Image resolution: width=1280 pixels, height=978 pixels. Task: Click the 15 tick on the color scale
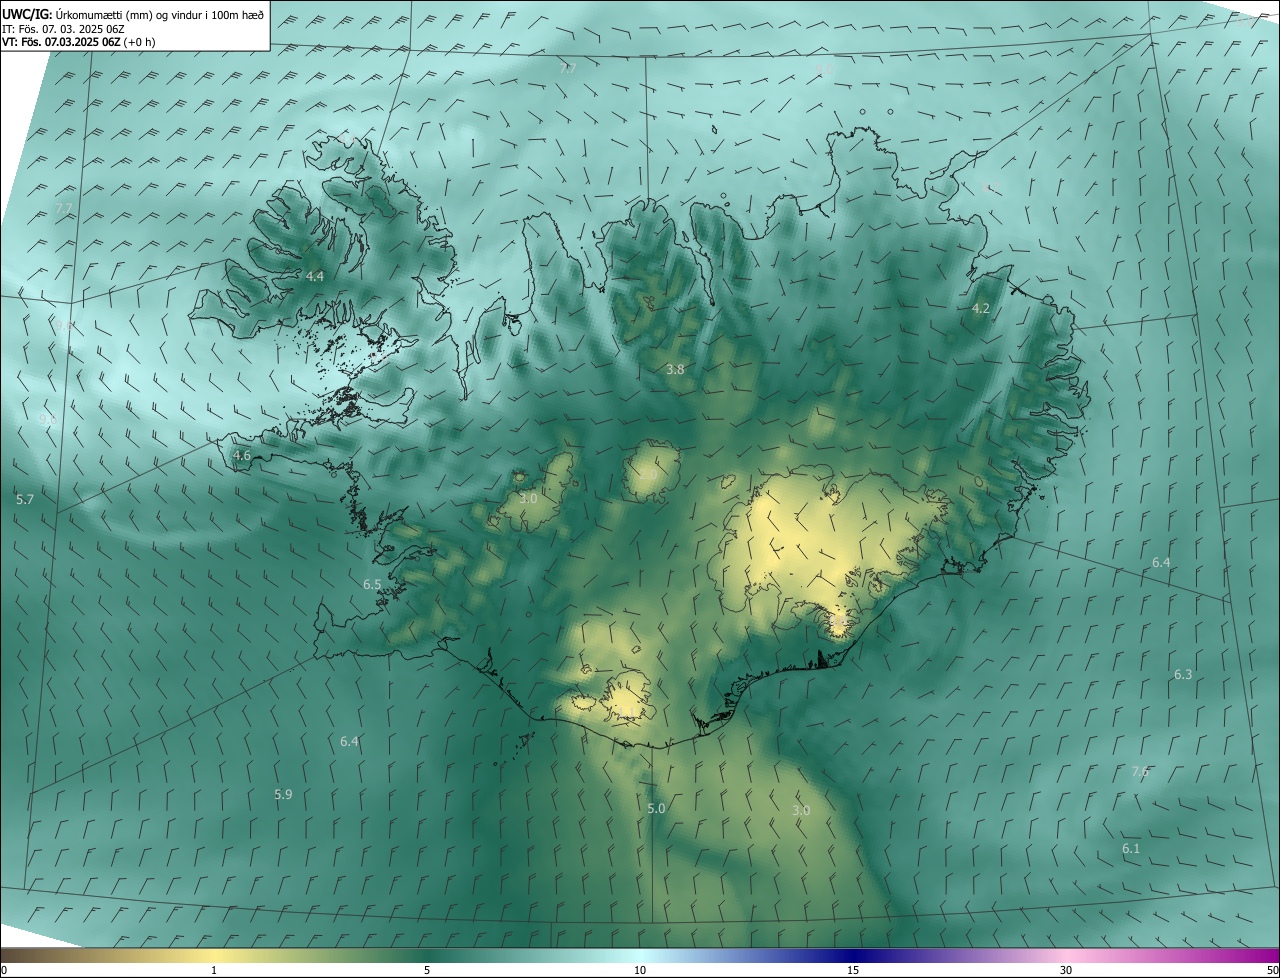(x=853, y=971)
